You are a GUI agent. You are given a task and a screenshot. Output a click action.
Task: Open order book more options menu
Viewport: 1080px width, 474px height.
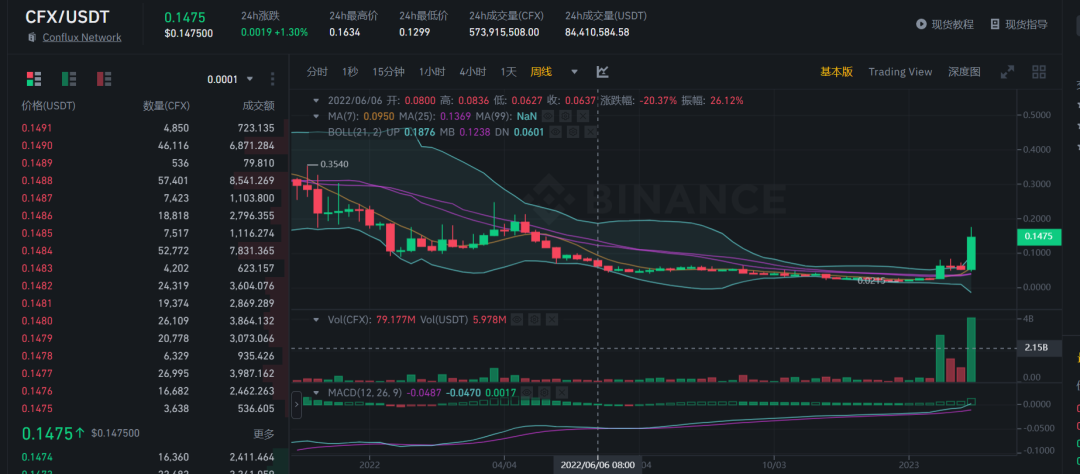pos(273,79)
